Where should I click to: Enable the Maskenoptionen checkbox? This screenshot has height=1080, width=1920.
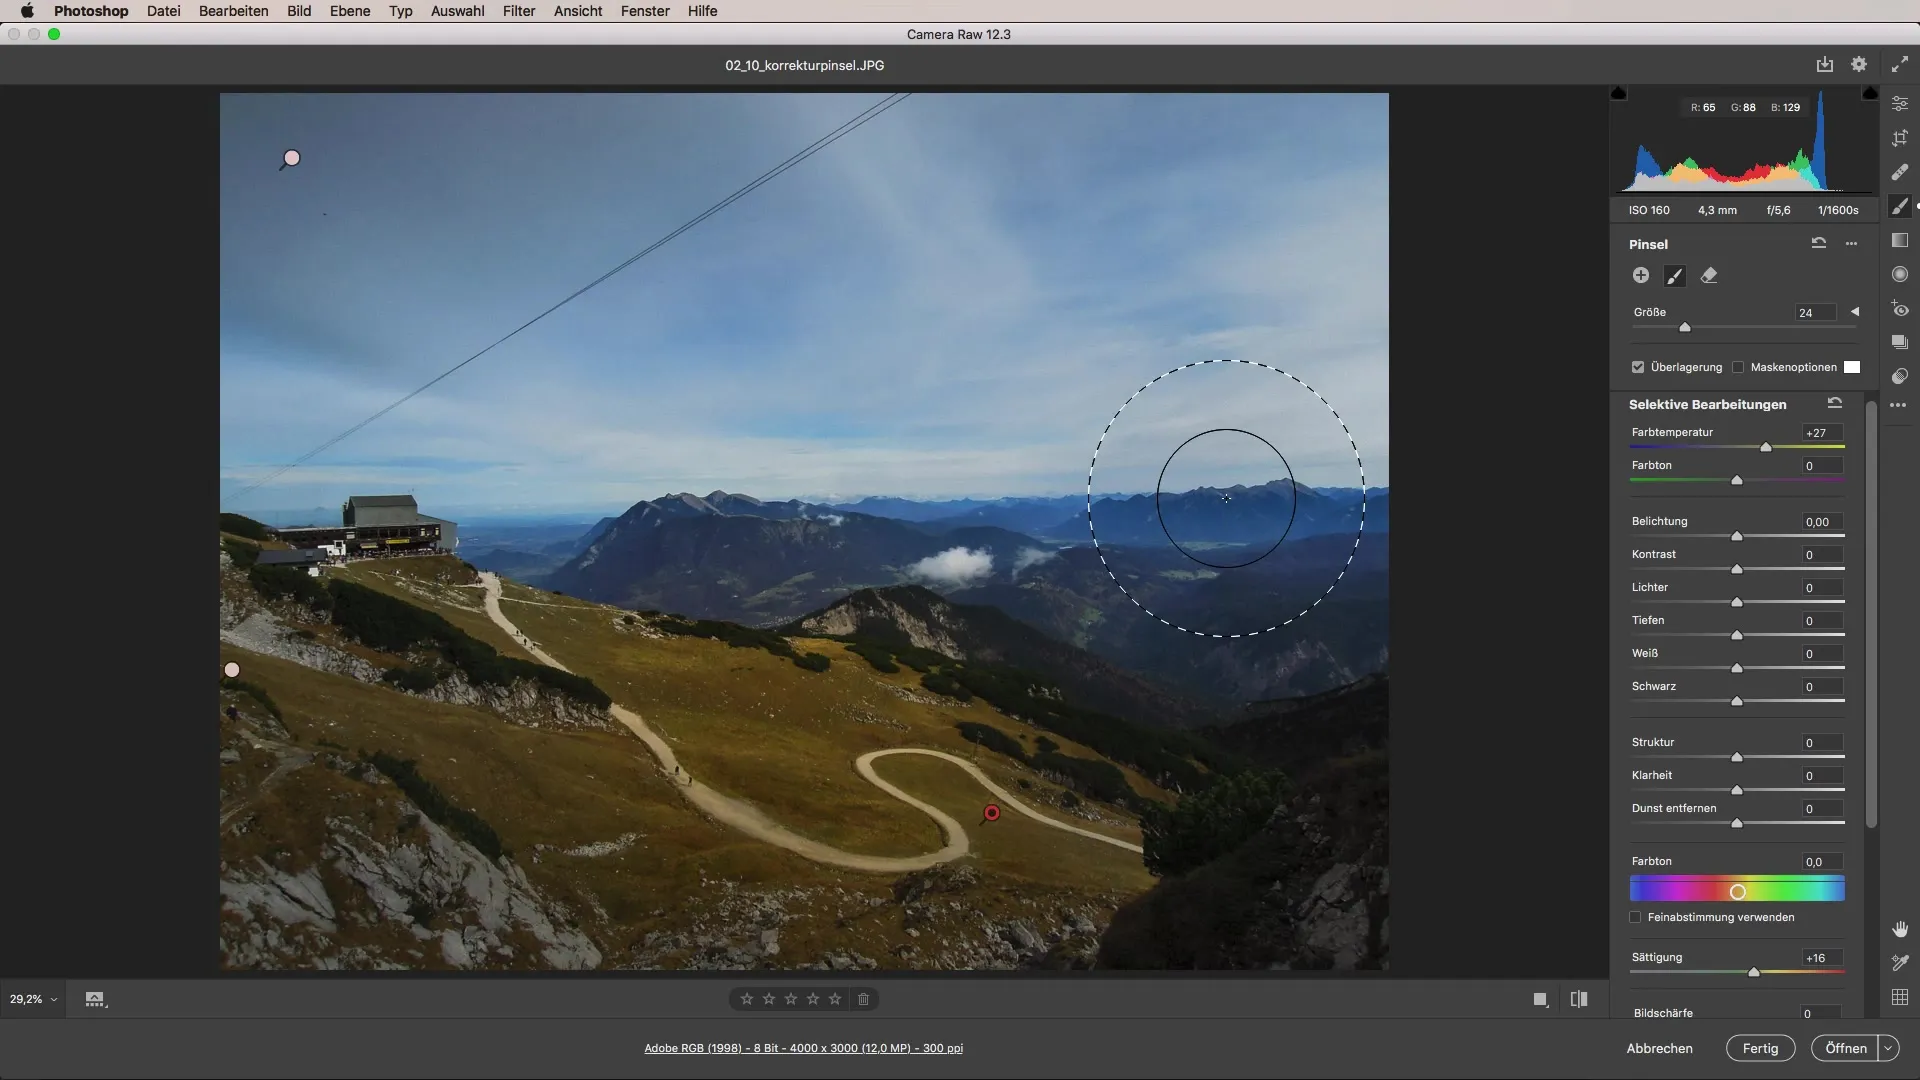click(x=1738, y=367)
